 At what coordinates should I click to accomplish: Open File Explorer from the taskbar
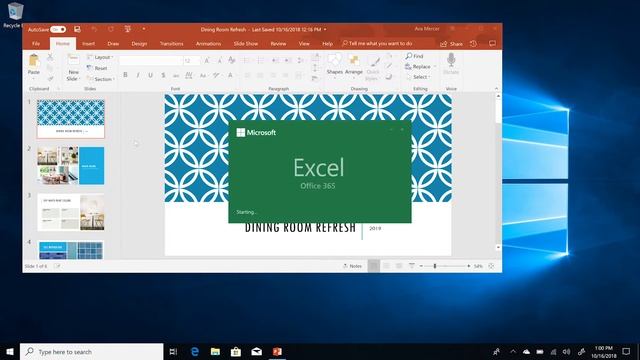pos(215,351)
